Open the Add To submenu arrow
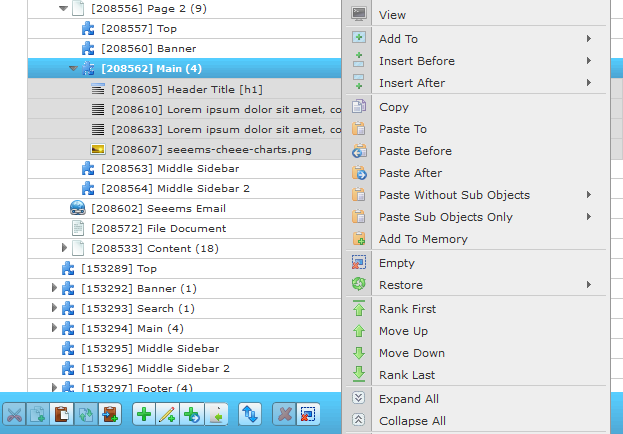Screen dimensions: 623x434 pos(589,39)
